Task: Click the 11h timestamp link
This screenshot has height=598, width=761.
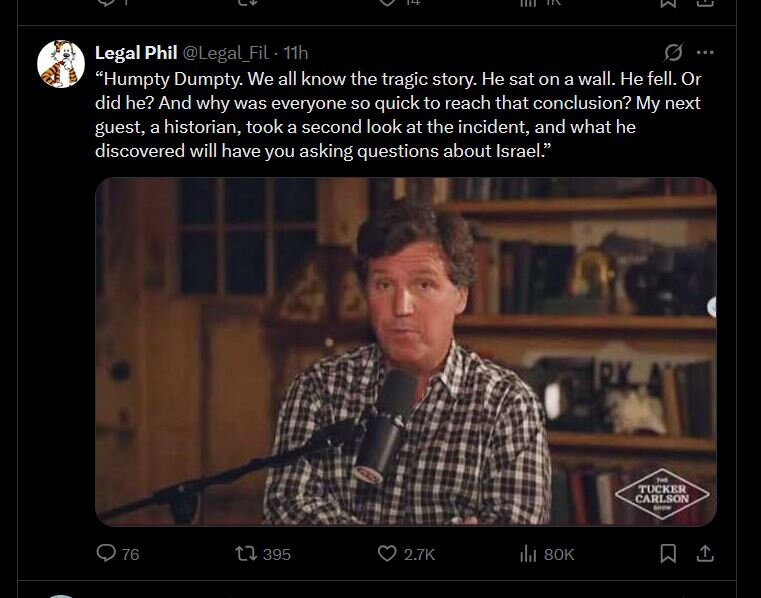Action: [x=297, y=52]
